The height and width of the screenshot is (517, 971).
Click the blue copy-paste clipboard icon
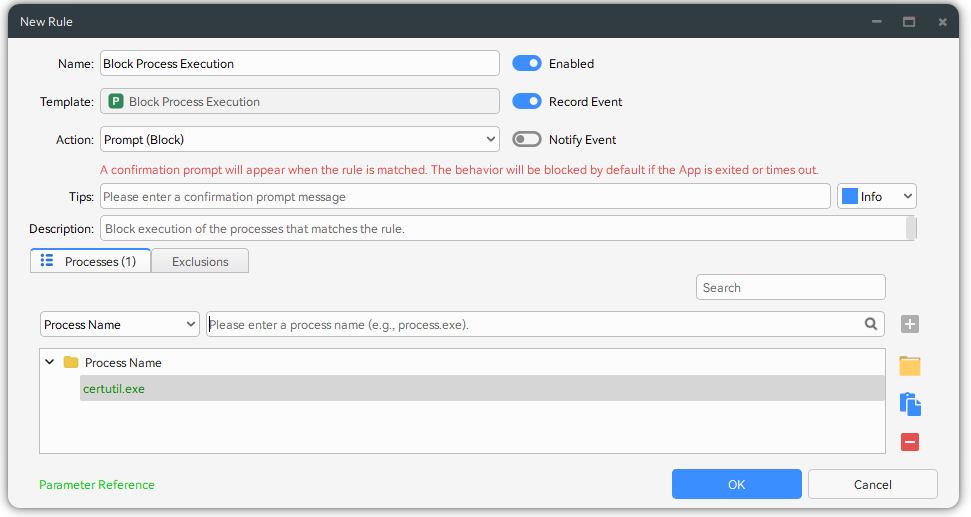(x=909, y=404)
